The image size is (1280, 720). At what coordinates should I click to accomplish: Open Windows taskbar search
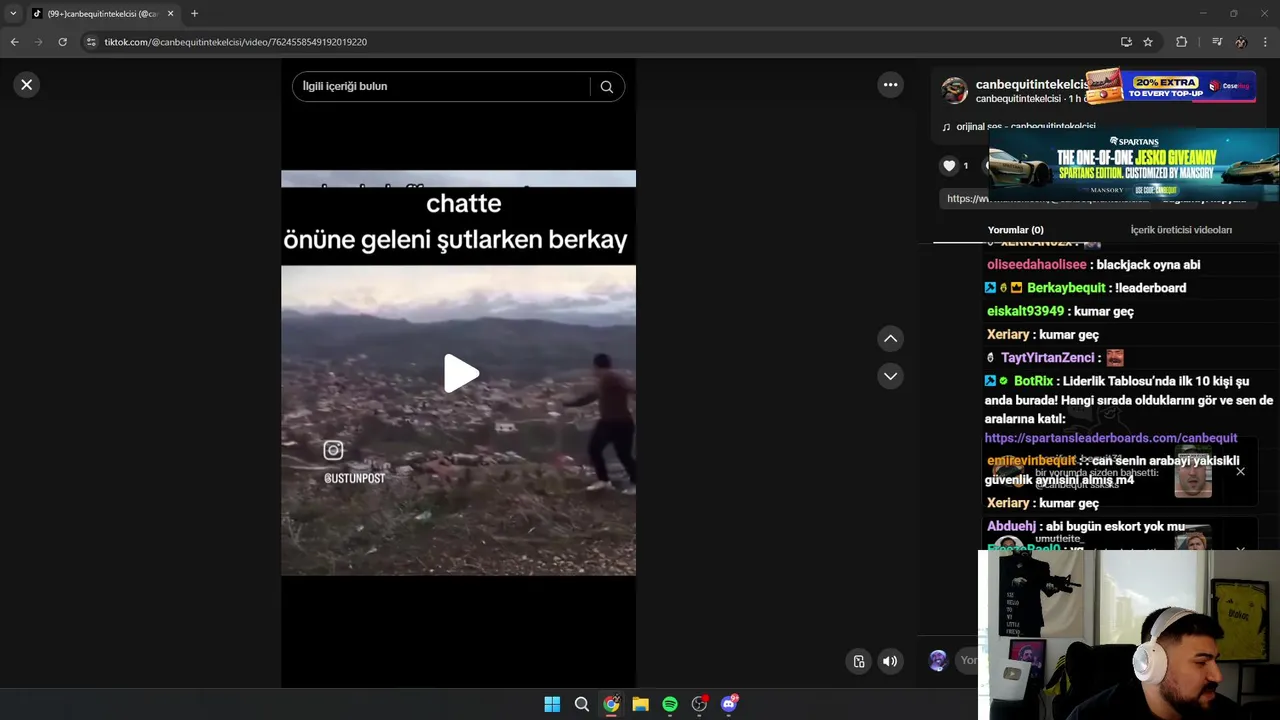[581, 704]
